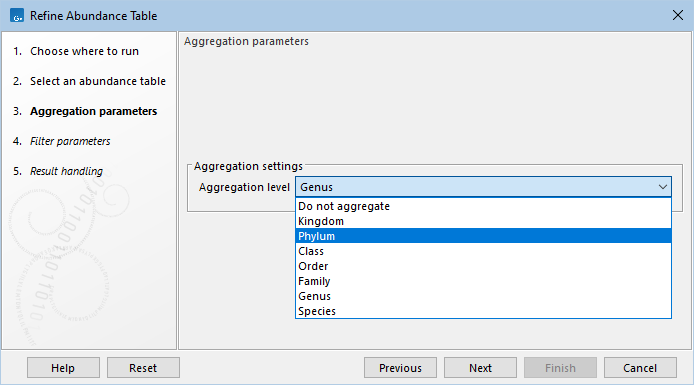Select Kingdom aggregation level
The width and height of the screenshot is (694, 385).
pos(483,221)
